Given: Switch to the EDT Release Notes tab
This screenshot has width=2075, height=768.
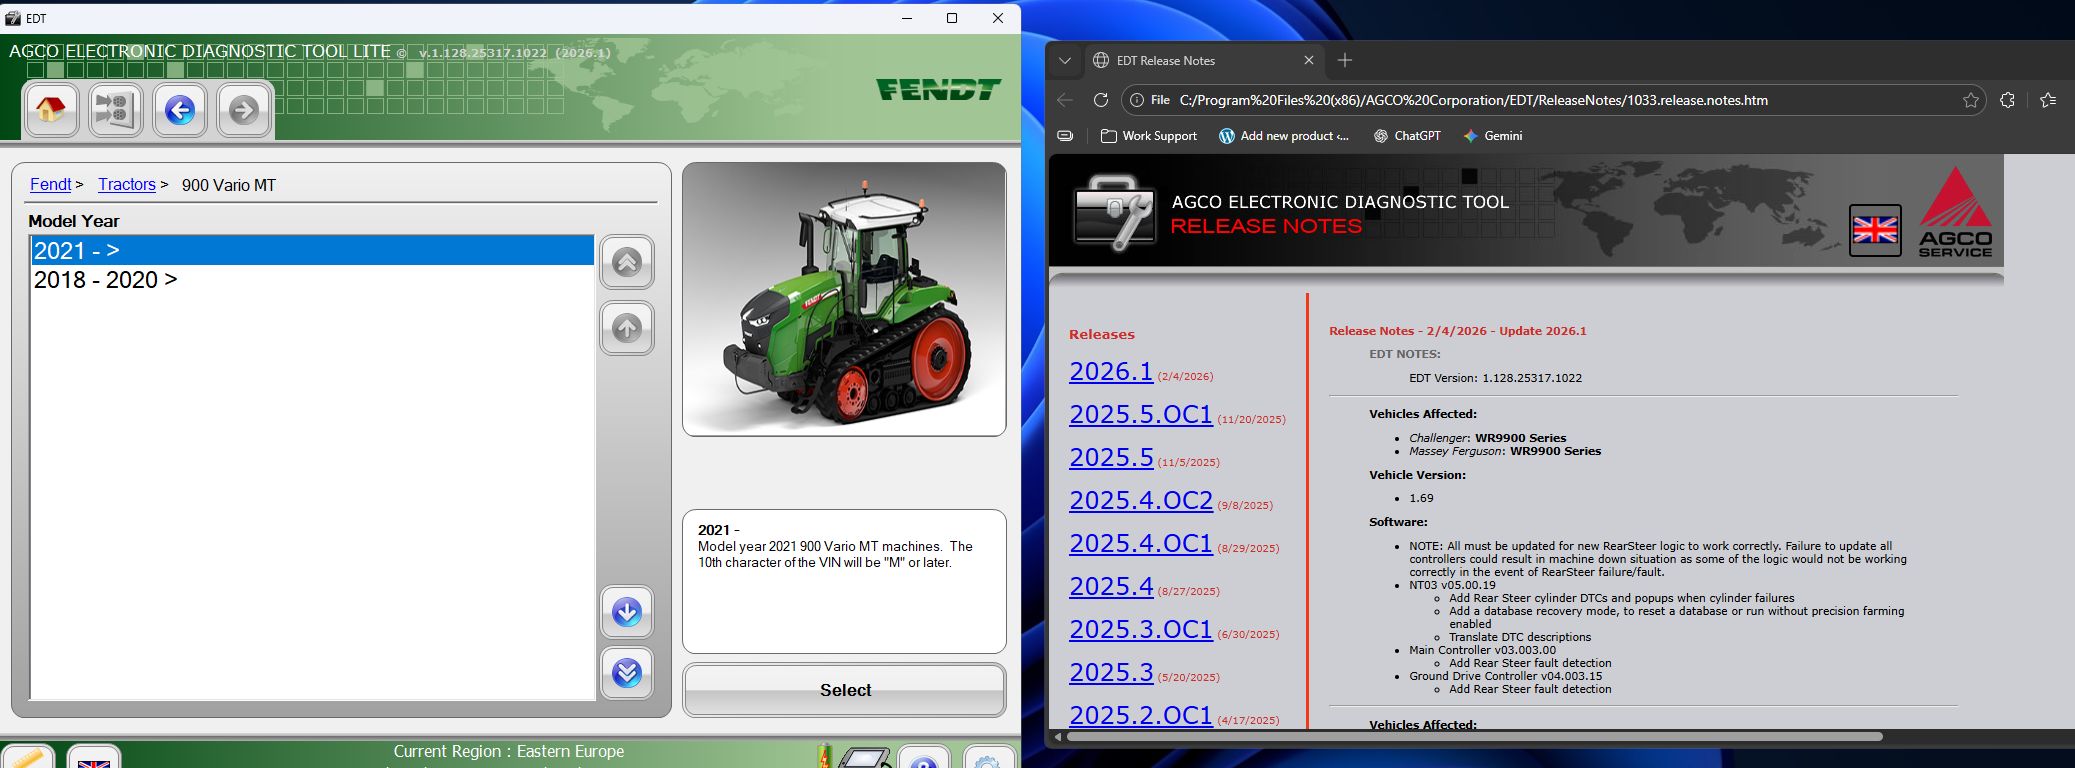Looking at the screenshot, I should click(1204, 60).
